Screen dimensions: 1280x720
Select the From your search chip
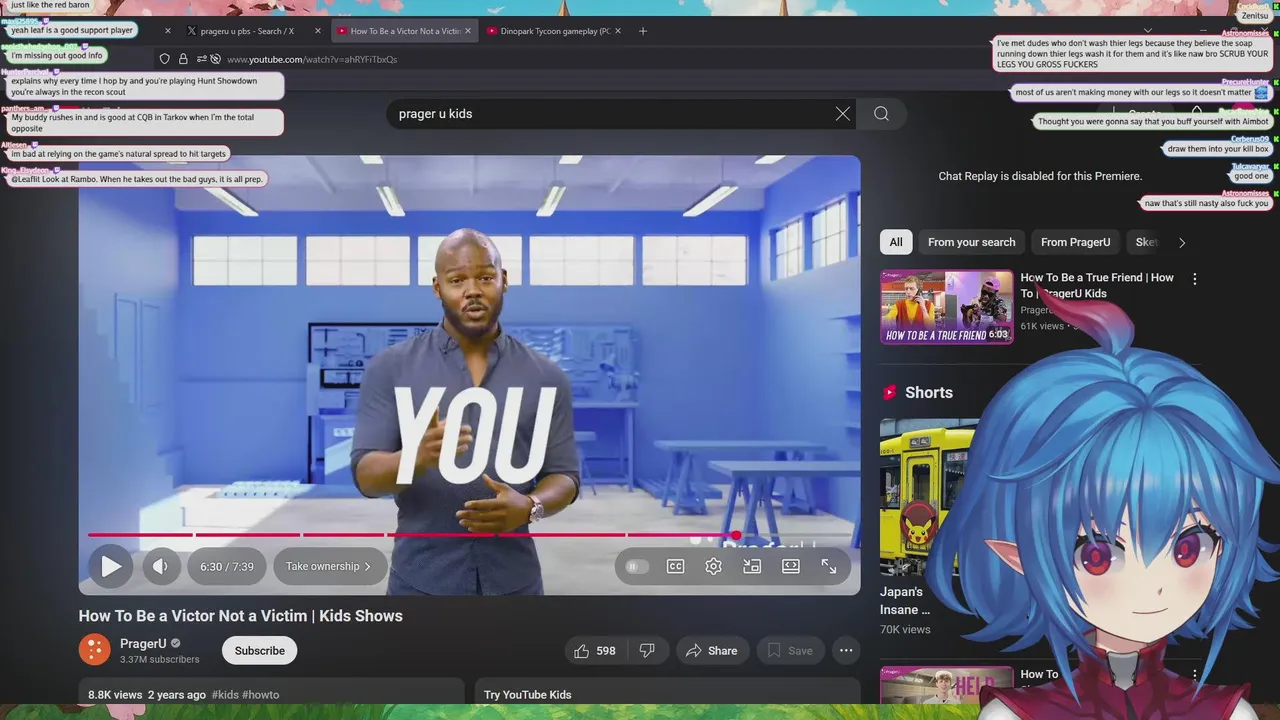coord(972,242)
